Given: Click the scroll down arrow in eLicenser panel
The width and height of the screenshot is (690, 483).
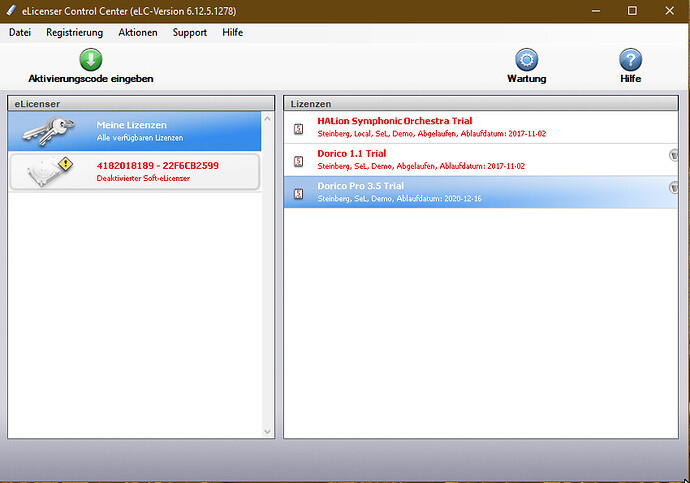Looking at the screenshot, I should pyautogui.click(x=267, y=432).
